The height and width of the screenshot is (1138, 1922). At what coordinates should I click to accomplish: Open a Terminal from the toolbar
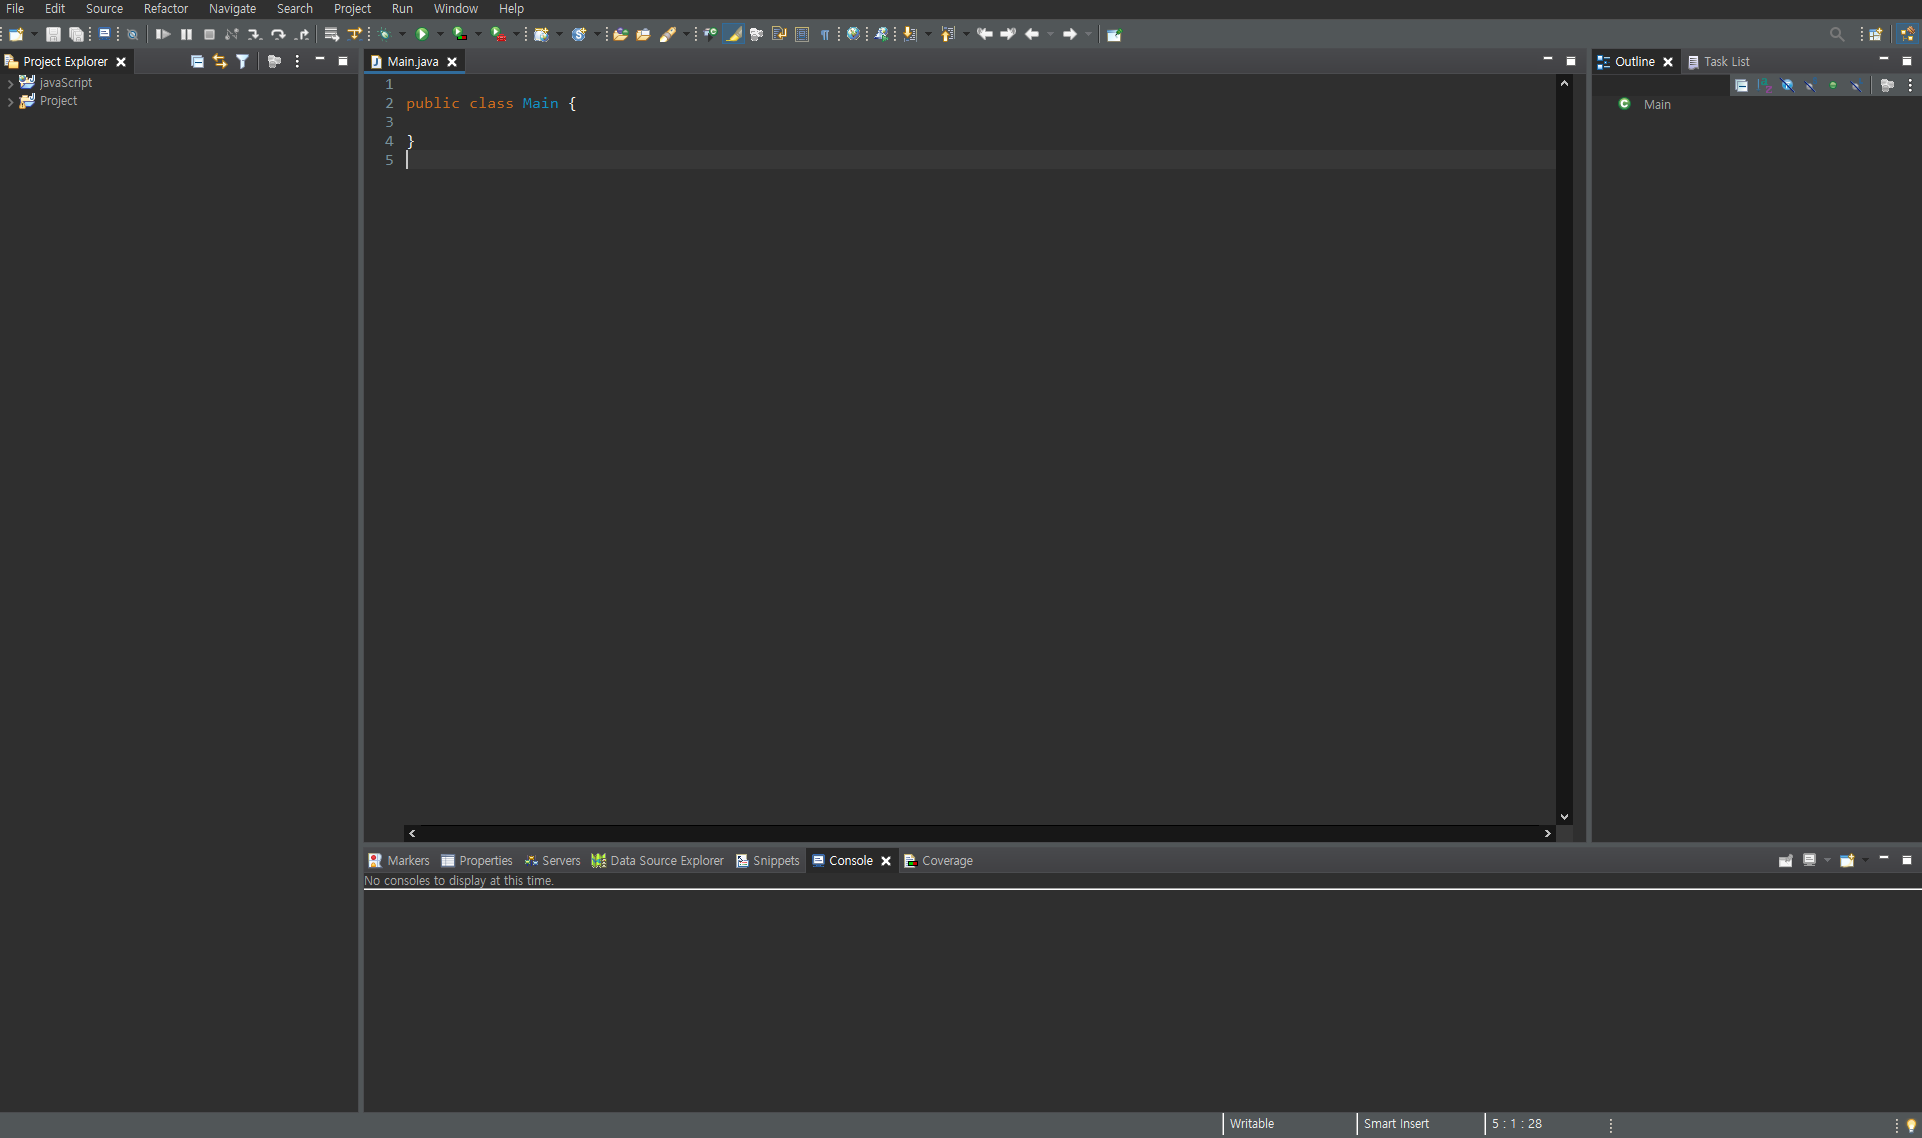pyautogui.click(x=104, y=34)
